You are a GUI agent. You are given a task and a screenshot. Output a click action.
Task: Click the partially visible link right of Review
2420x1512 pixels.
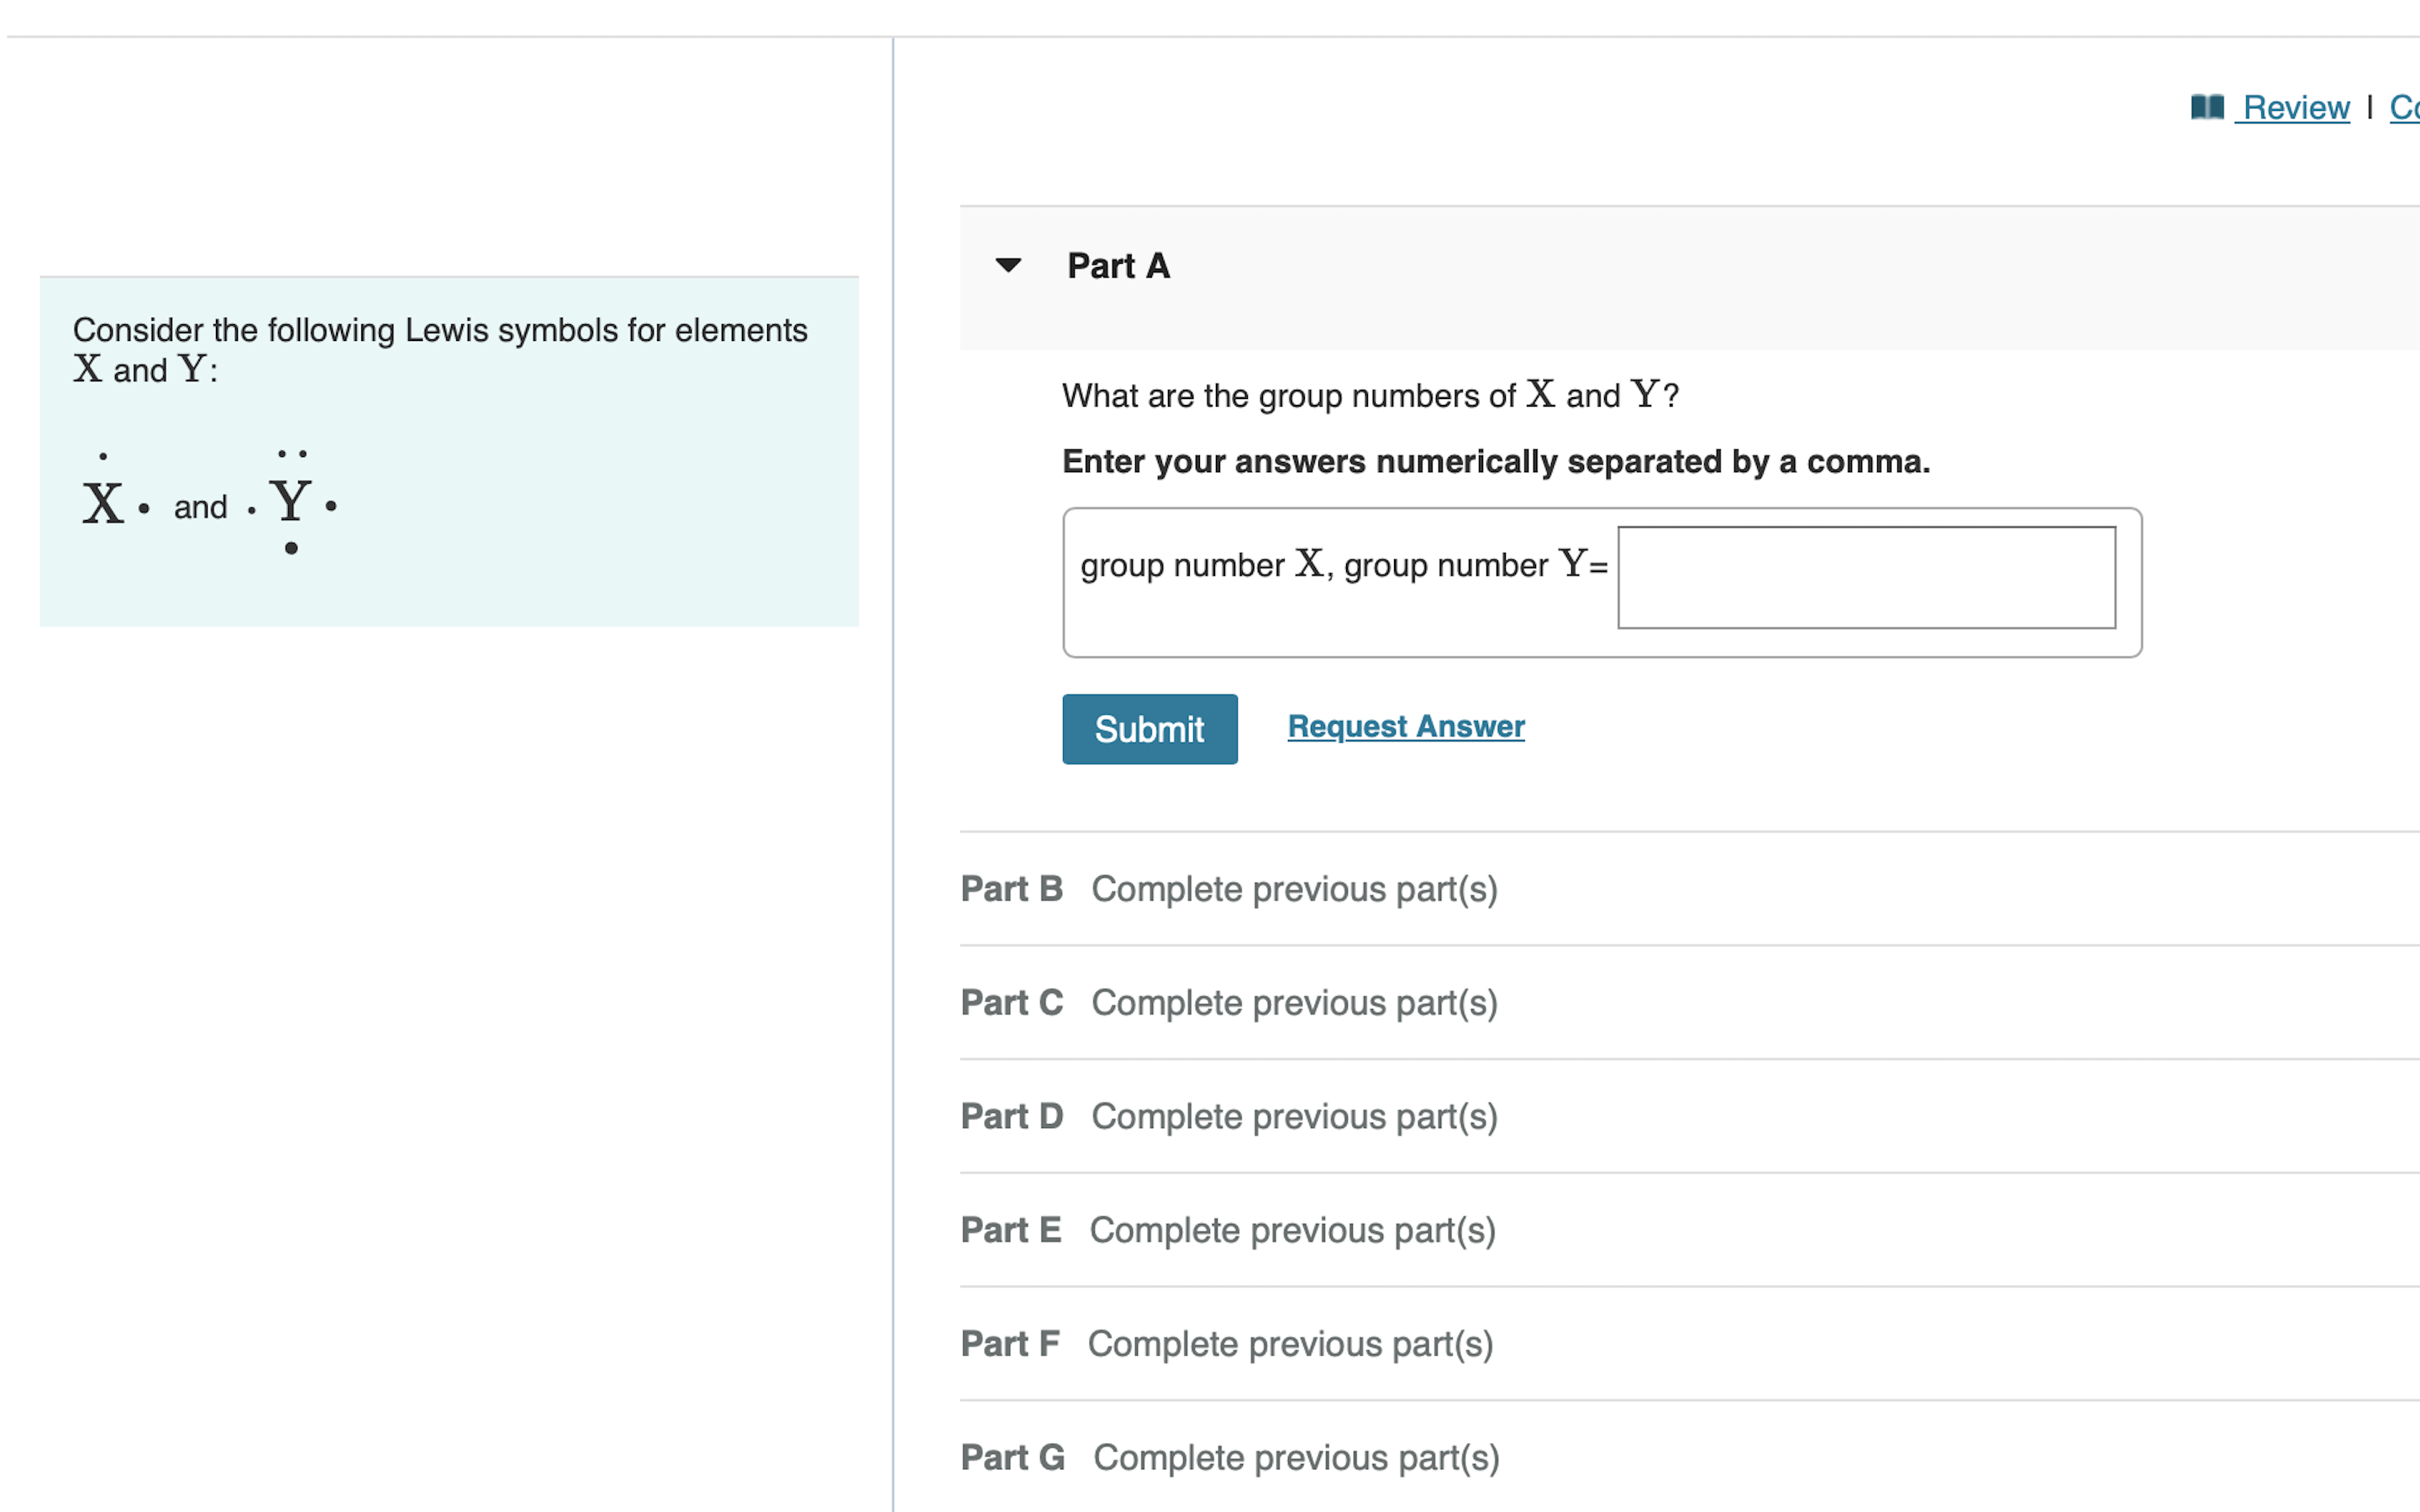2404,107
